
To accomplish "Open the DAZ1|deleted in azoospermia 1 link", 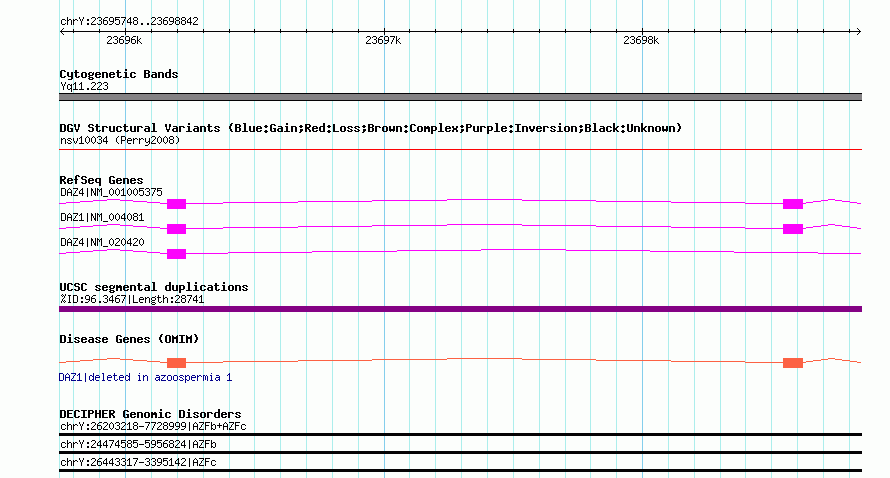I will 145,378.
